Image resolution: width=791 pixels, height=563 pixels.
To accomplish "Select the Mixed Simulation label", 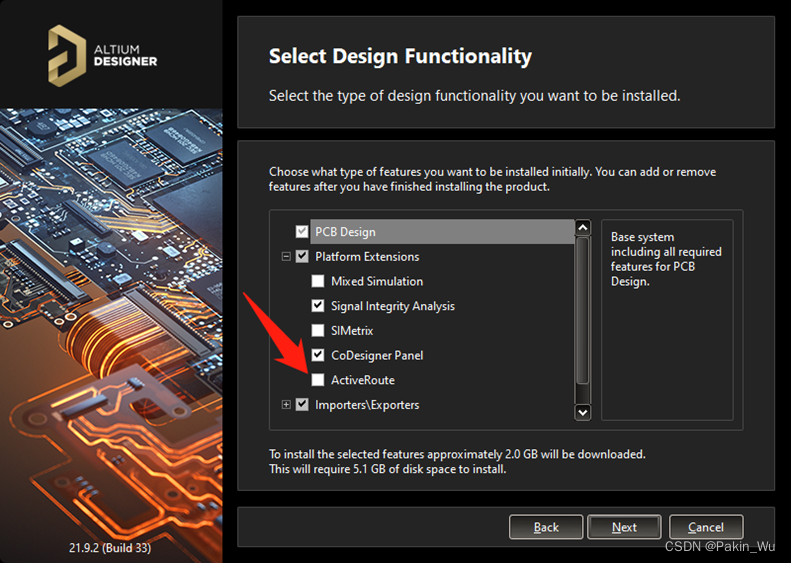I will [377, 282].
